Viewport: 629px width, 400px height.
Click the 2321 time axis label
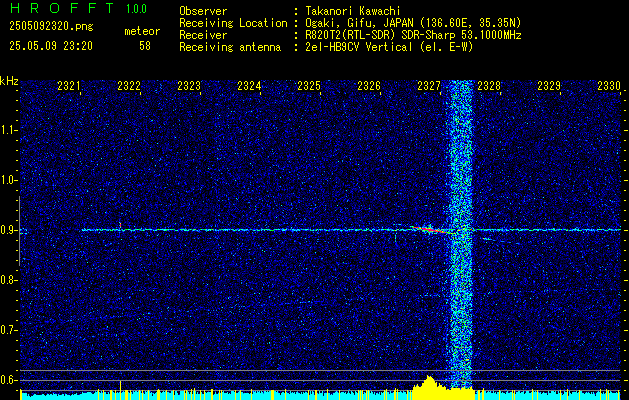coord(69,86)
